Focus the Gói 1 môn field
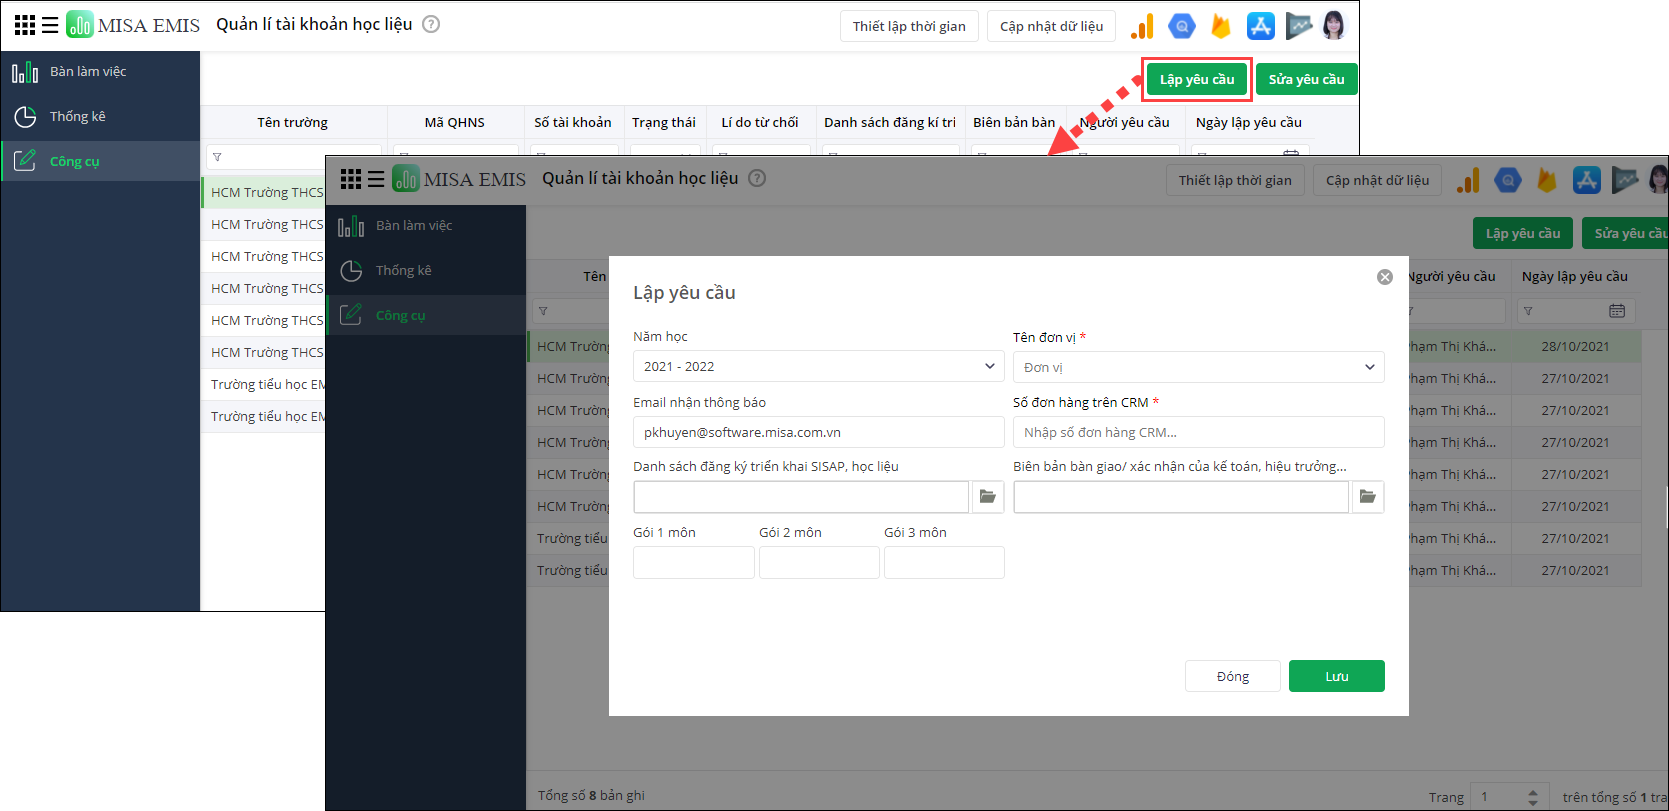 (x=693, y=562)
